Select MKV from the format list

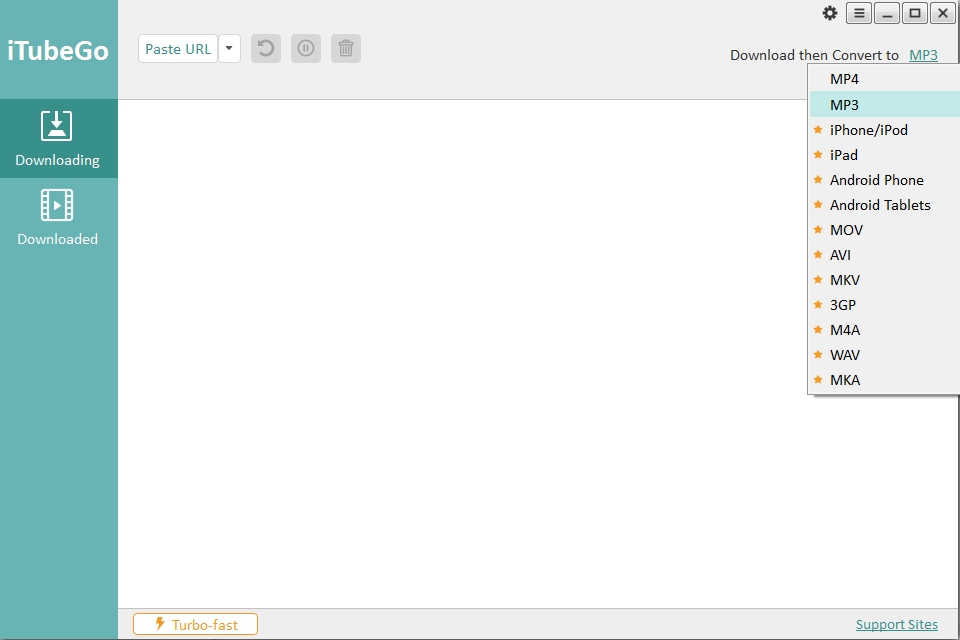click(884, 280)
